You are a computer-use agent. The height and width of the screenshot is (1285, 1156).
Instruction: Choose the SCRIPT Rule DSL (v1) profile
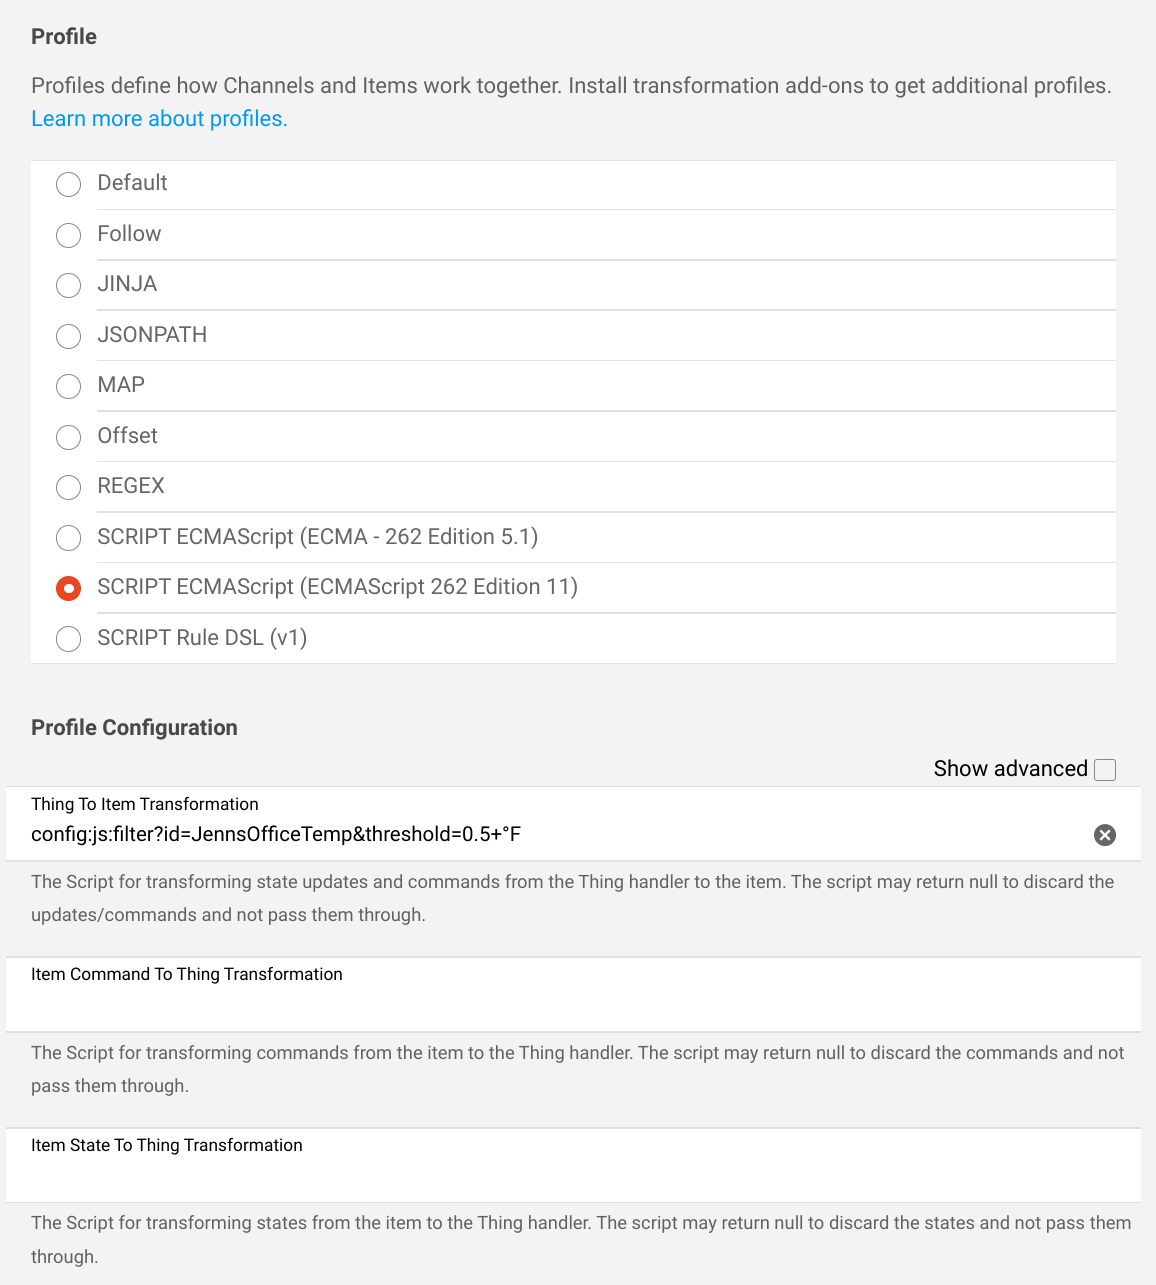[68, 639]
